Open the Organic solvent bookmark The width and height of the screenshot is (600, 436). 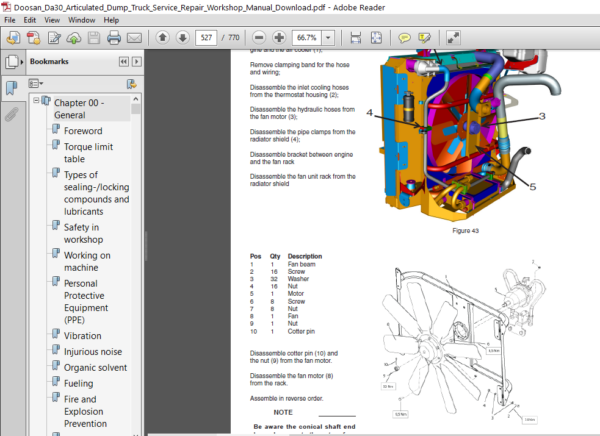click(x=95, y=367)
